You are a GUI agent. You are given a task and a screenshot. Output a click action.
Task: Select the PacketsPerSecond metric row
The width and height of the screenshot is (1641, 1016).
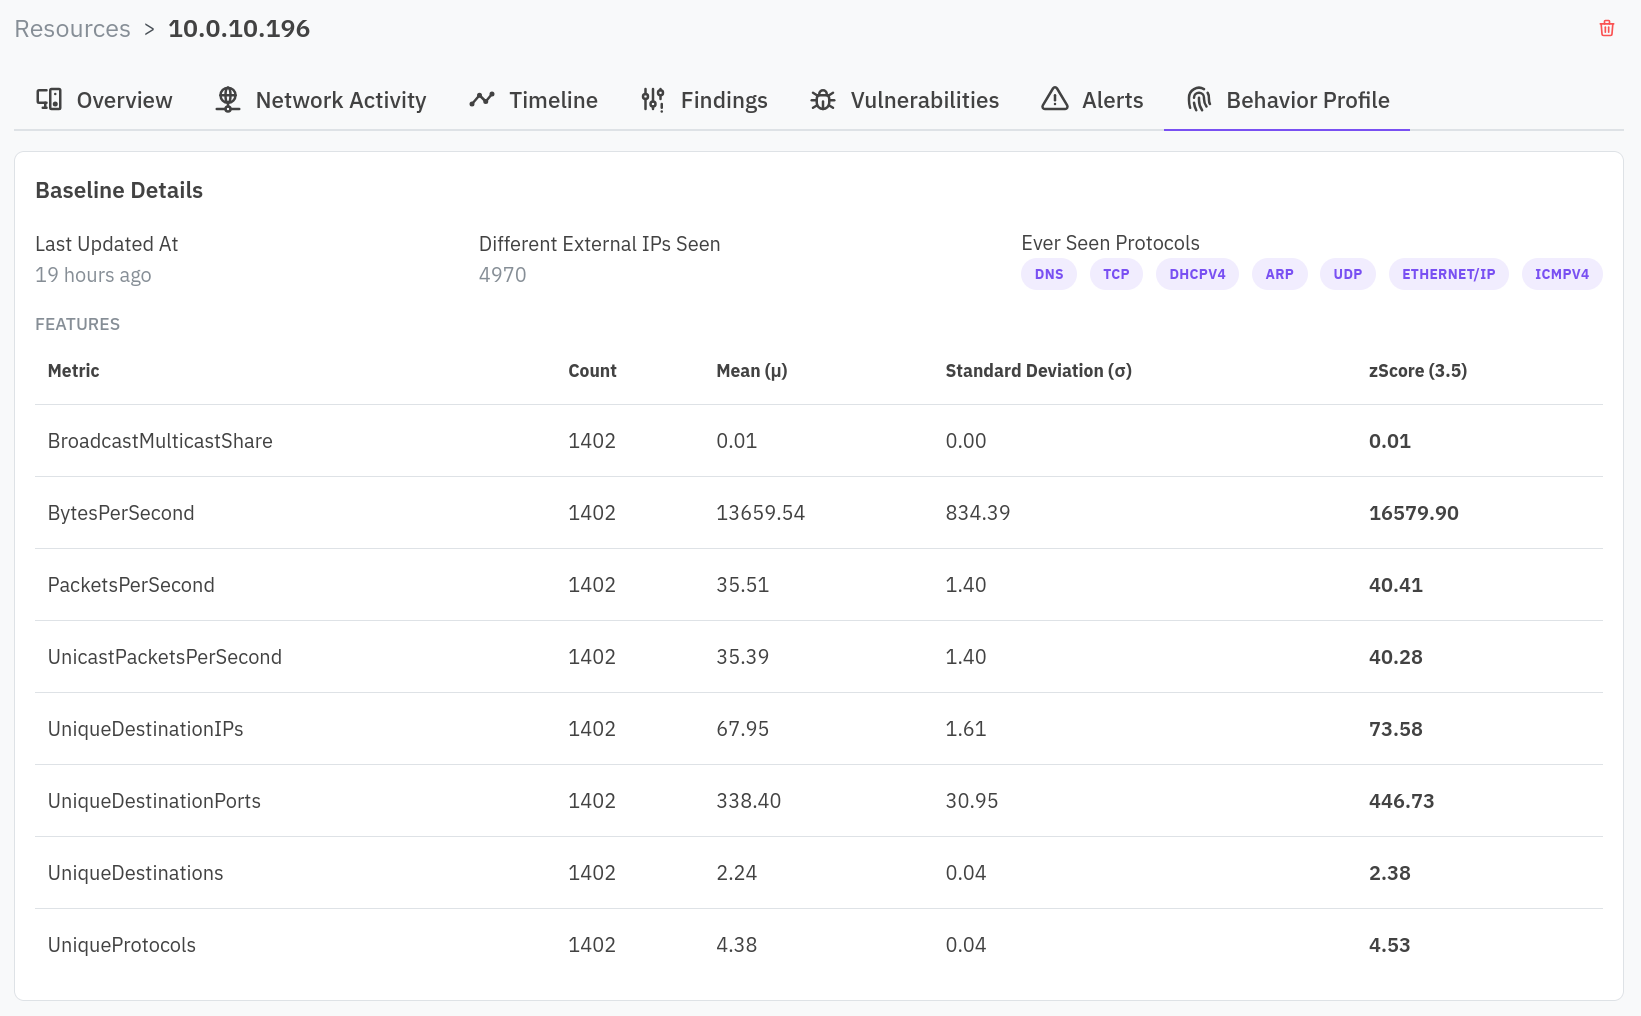818,585
